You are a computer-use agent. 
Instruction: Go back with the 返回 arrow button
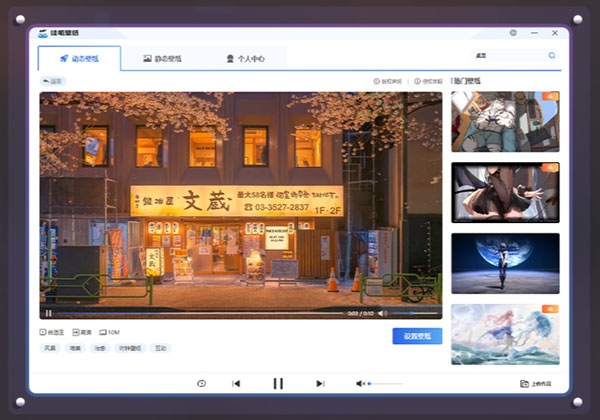pyautogui.click(x=52, y=81)
